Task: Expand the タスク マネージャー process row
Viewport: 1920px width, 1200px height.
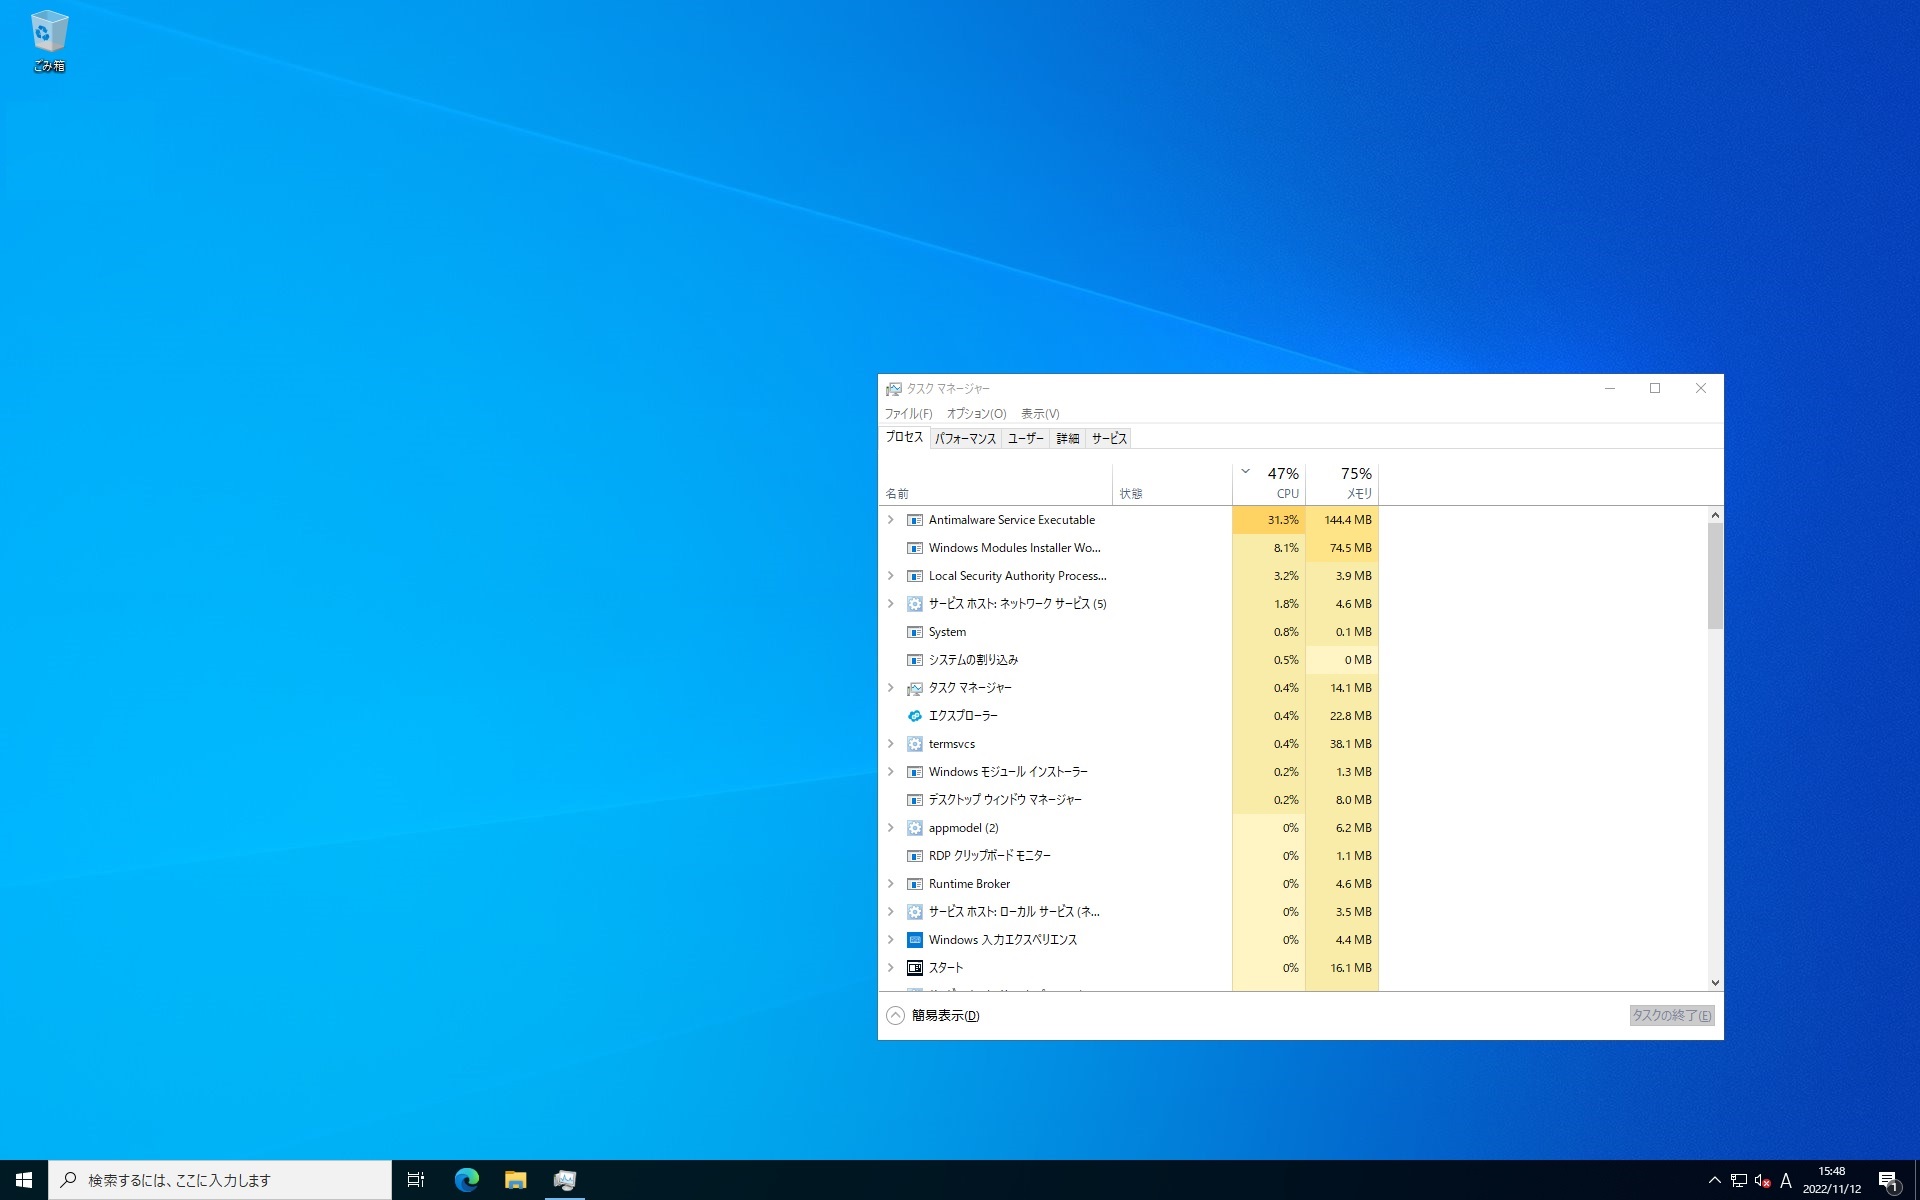Action: pos(890,688)
